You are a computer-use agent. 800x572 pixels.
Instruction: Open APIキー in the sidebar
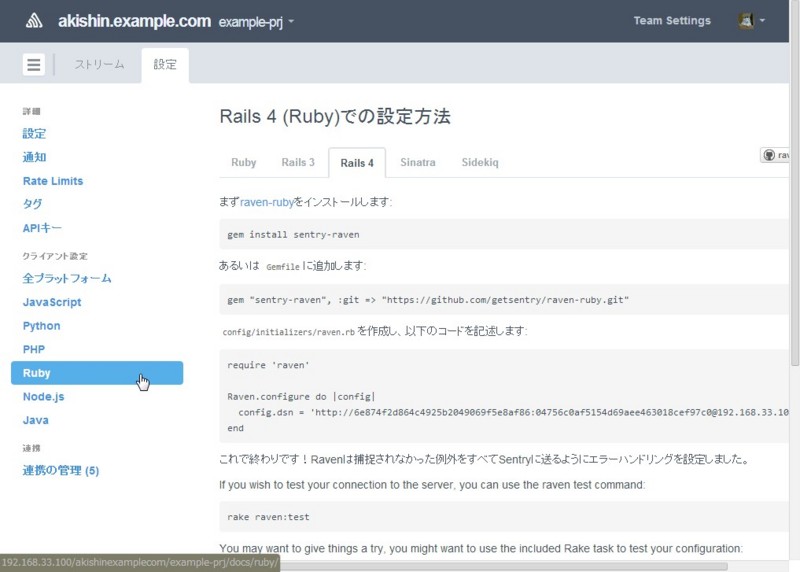pyautogui.click(x=42, y=228)
